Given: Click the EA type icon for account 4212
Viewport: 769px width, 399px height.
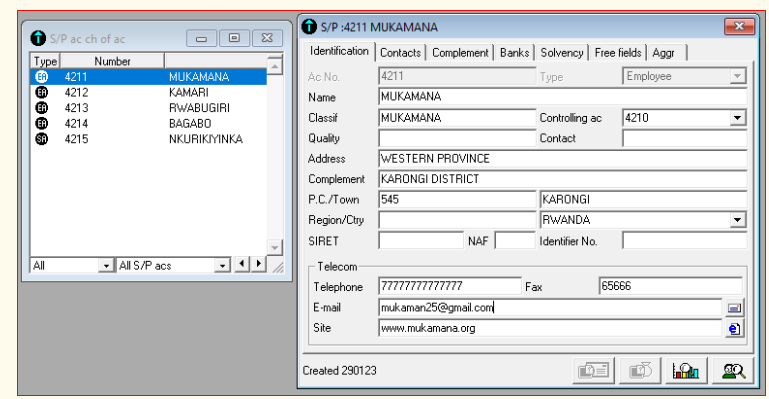Looking at the screenshot, I should 42,92.
